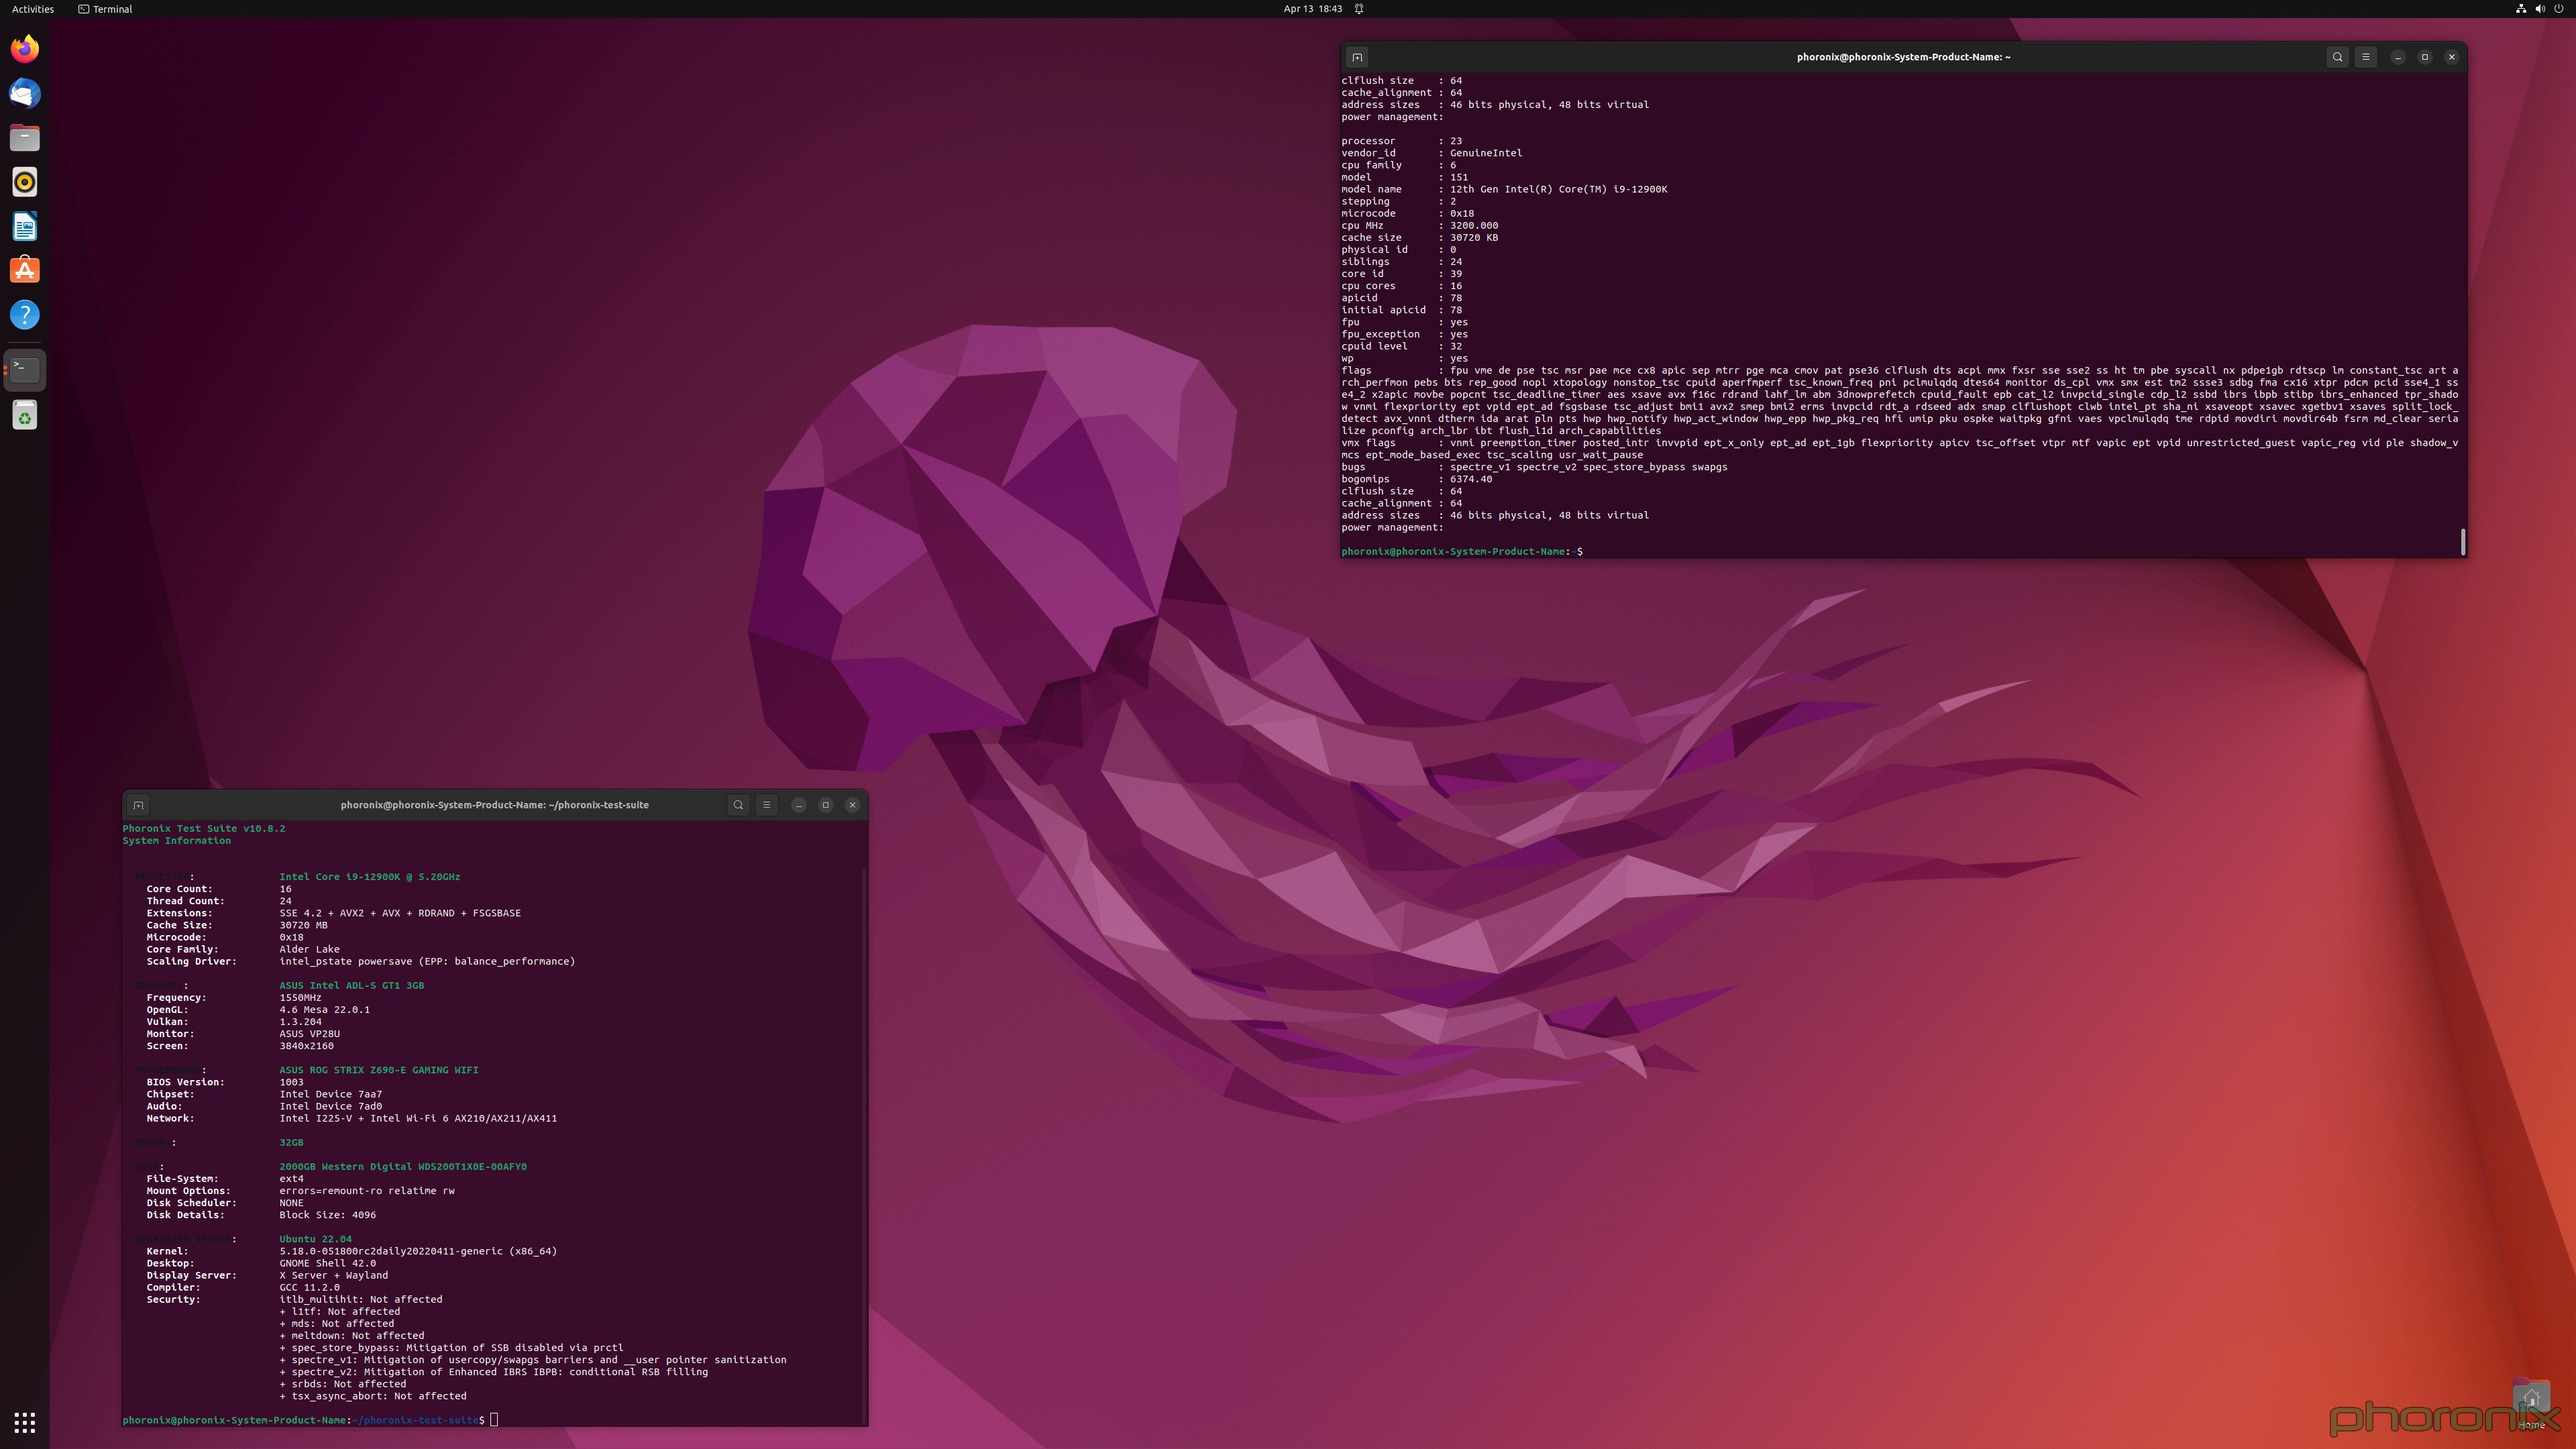Click the Terminal icon in dock

(25, 370)
